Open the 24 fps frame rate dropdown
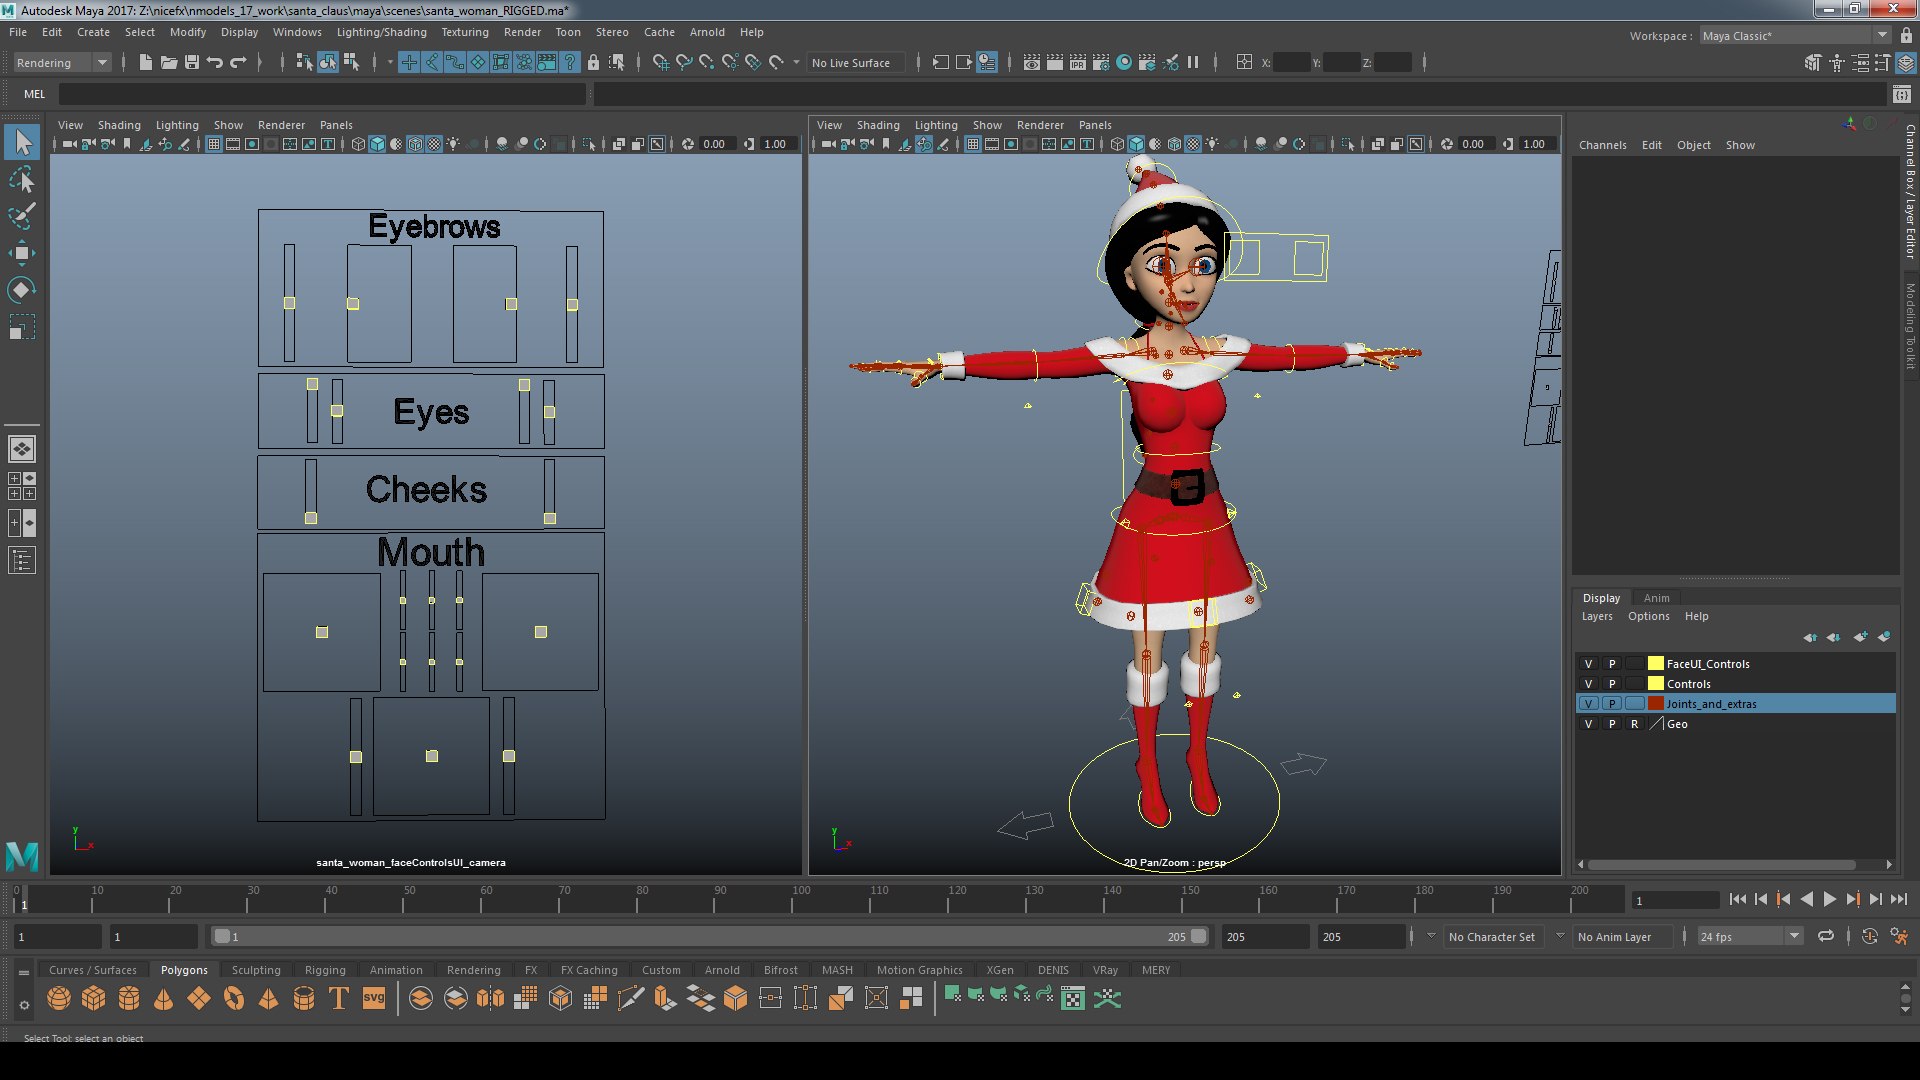 coord(1749,937)
